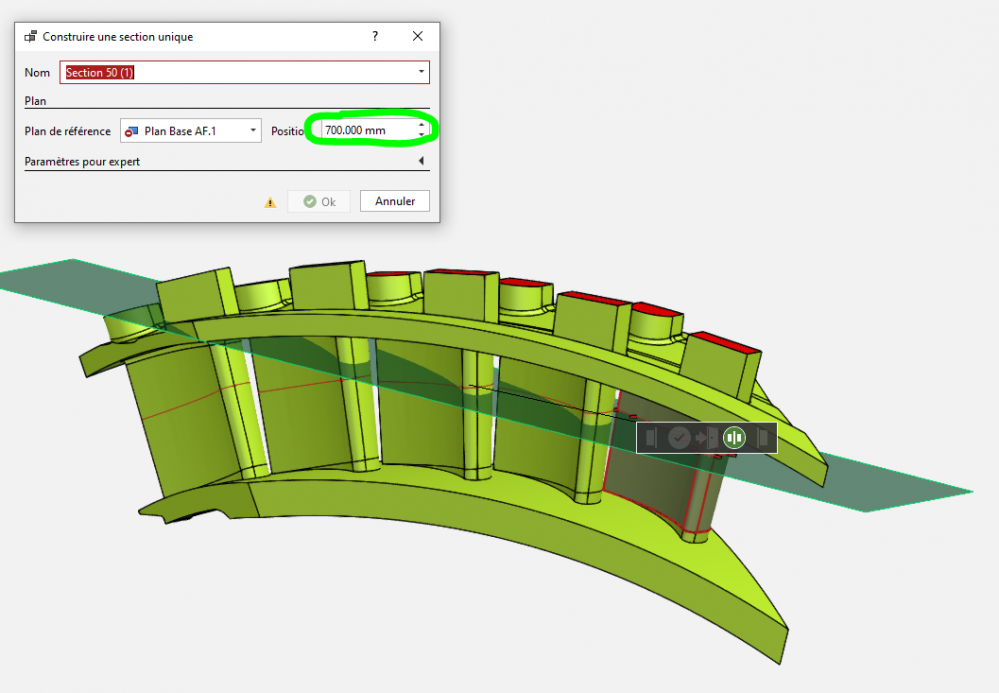Select right-side clipping icon in floating toolbar

762,437
